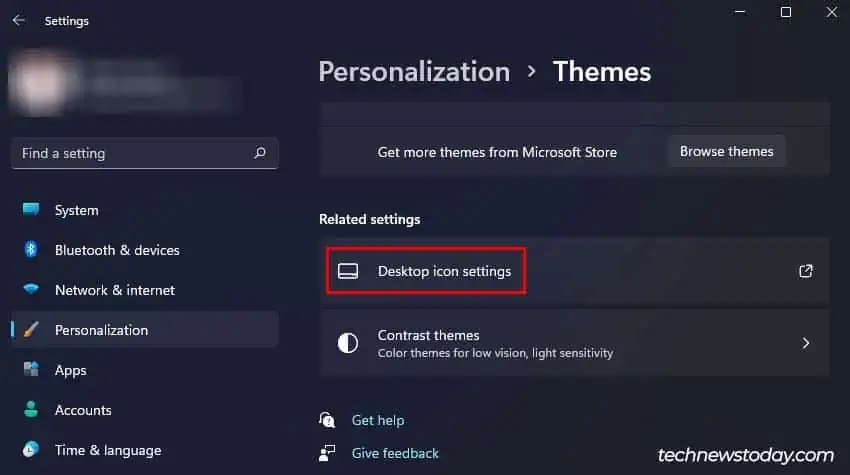Viewport: 850px width, 475px height.
Task: Click the Time & language globe icon
Action: tap(31, 450)
